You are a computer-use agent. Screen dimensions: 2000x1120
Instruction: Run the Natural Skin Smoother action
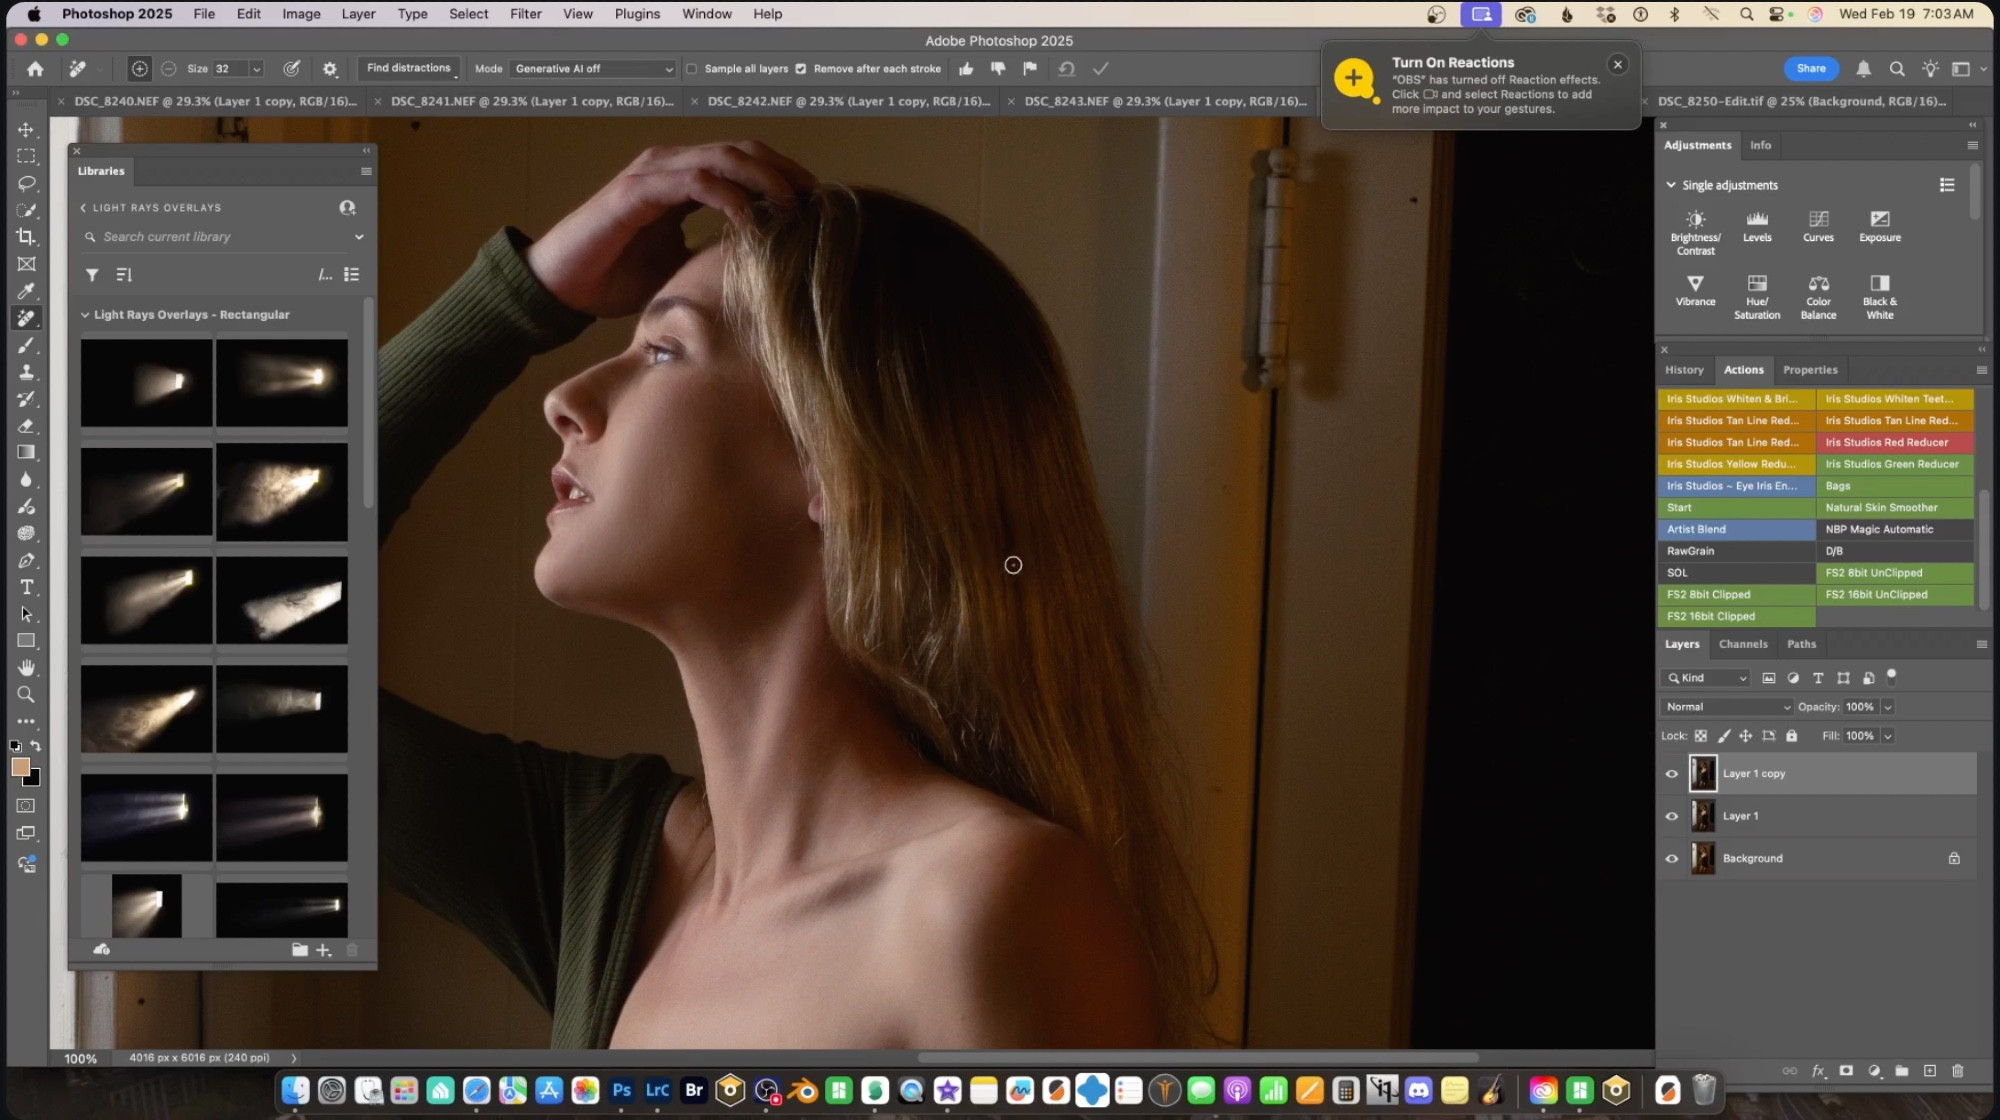pyautogui.click(x=1895, y=508)
